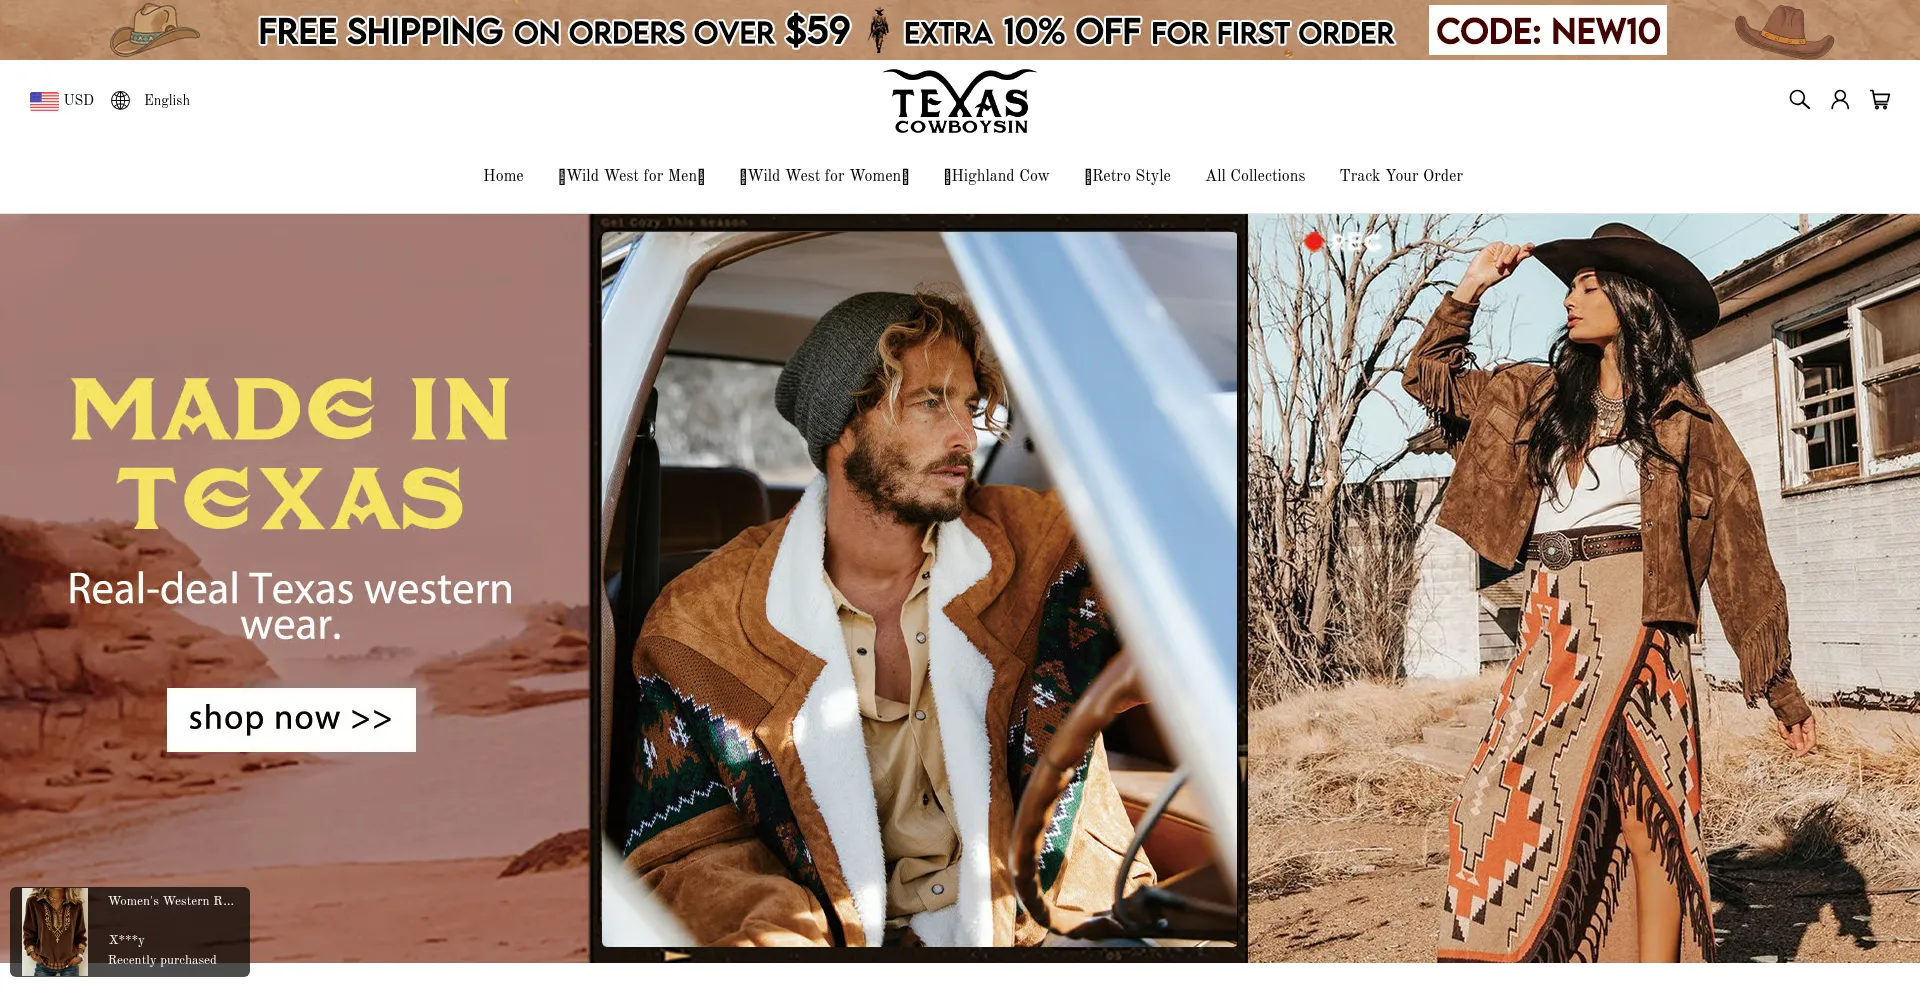Open the shopping cart icon
This screenshot has width=1920, height=993.
pos(1880,100)
